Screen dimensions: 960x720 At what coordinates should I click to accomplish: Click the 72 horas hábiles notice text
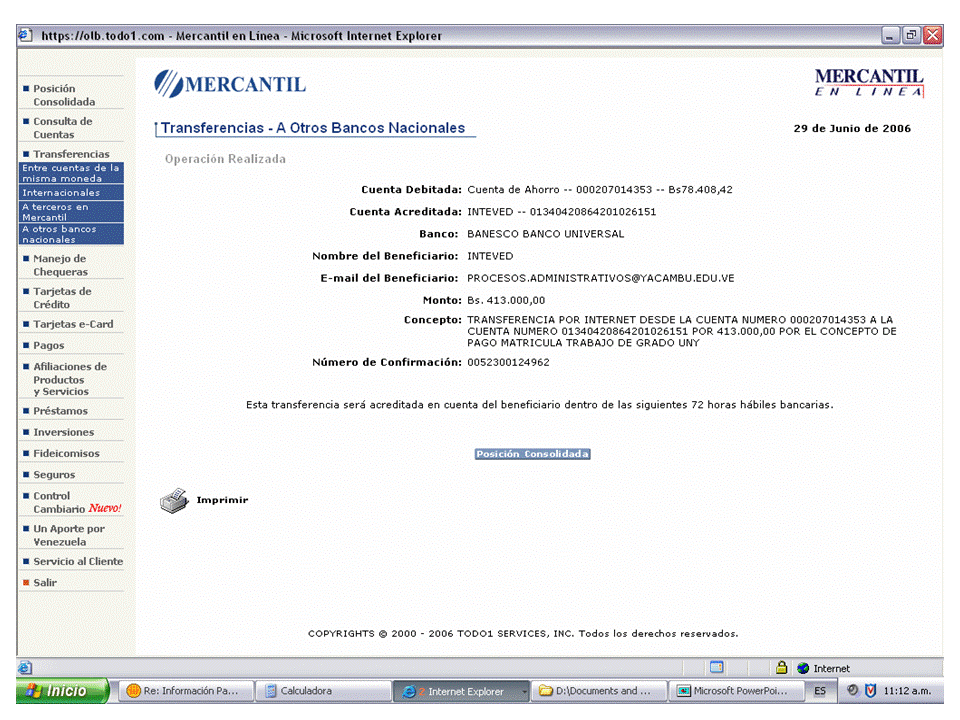pyautogui.click(x=539, y=405)
